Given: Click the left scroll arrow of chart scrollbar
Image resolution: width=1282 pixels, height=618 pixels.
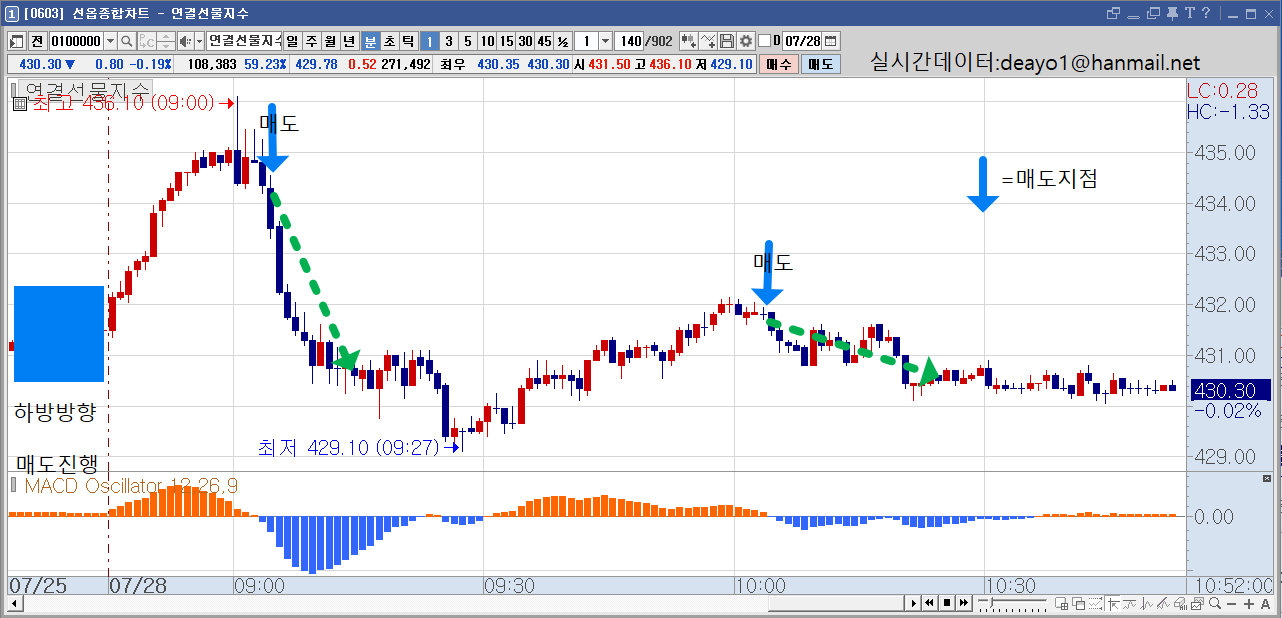Looking at the screenshot, I should pos(15,603).
